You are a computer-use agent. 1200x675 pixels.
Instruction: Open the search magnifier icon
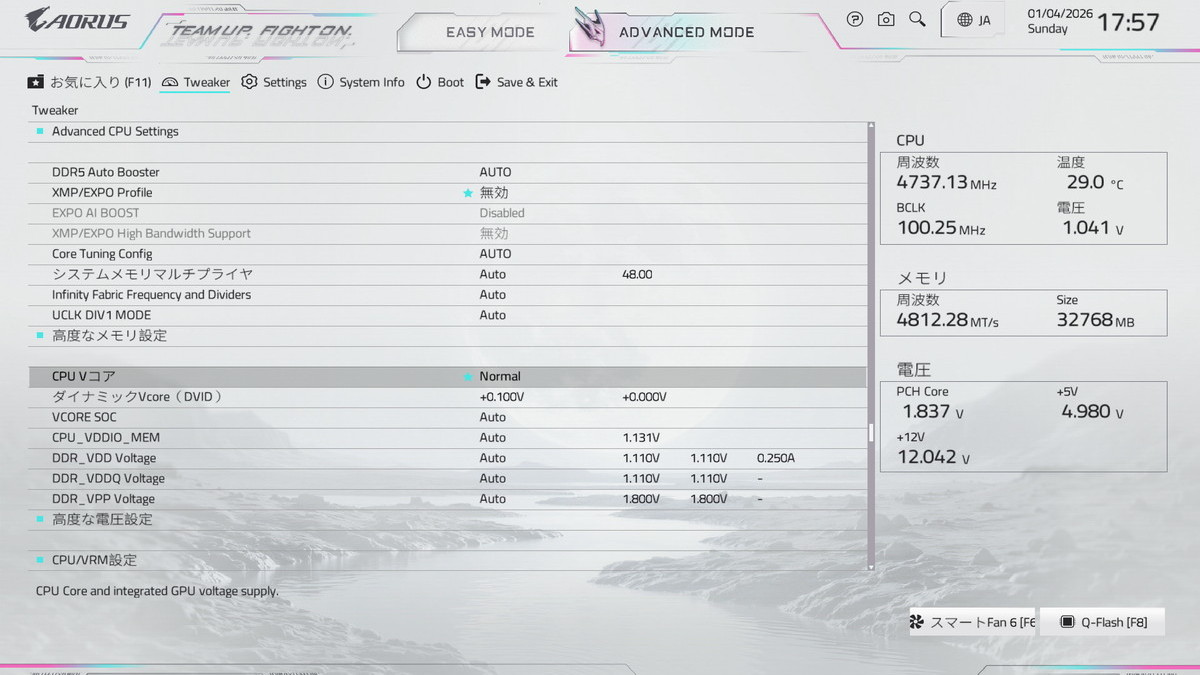click(x=917, y=19)
